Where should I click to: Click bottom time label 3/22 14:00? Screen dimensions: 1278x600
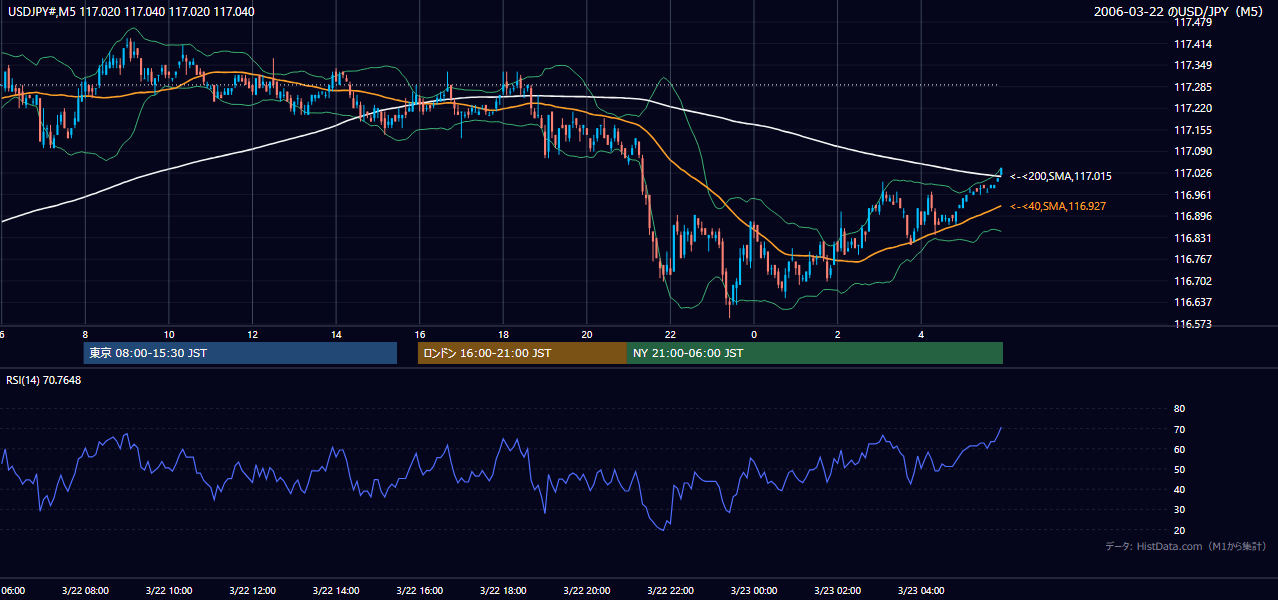(x=336, y=590)
